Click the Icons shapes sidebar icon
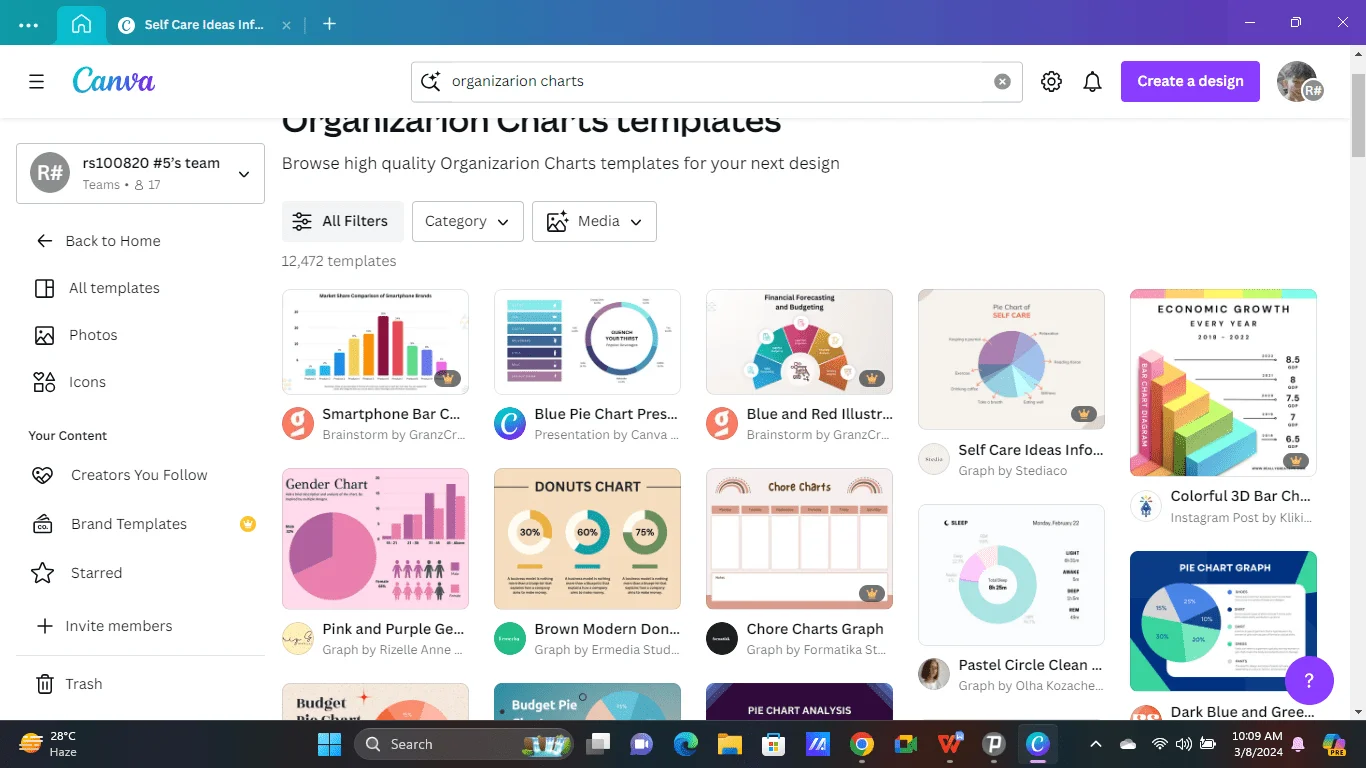This screenshot has height=768, width=1366. click(44, 382)
